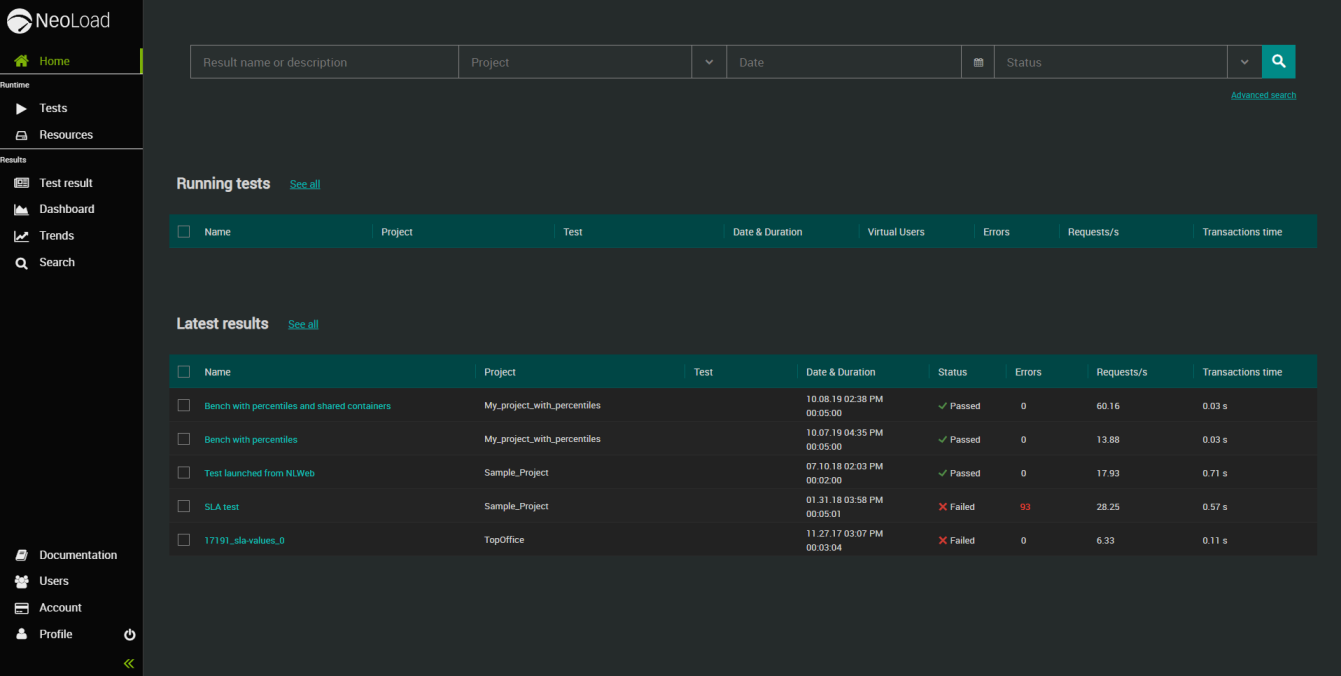Viewport: 1341px width, 676px height.
Task: Click the Resources icon in sidebar
Action: [x=21, y=135]
